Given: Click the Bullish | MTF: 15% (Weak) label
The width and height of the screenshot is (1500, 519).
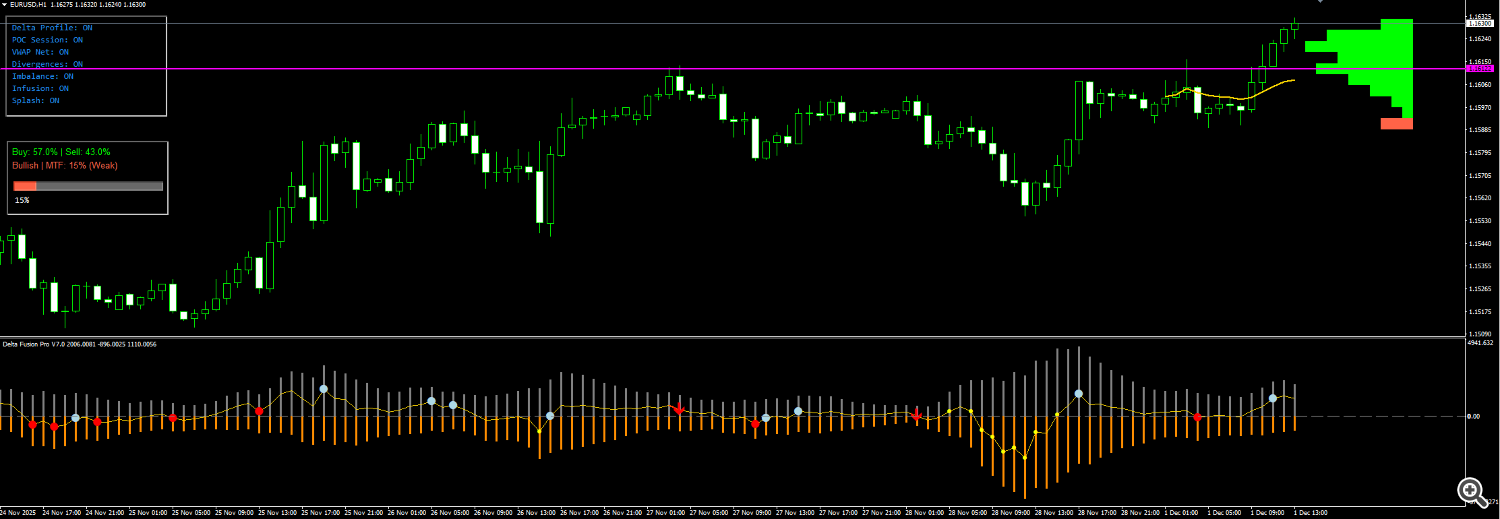Looking at the screenshot, I should (x=65, y=165).
